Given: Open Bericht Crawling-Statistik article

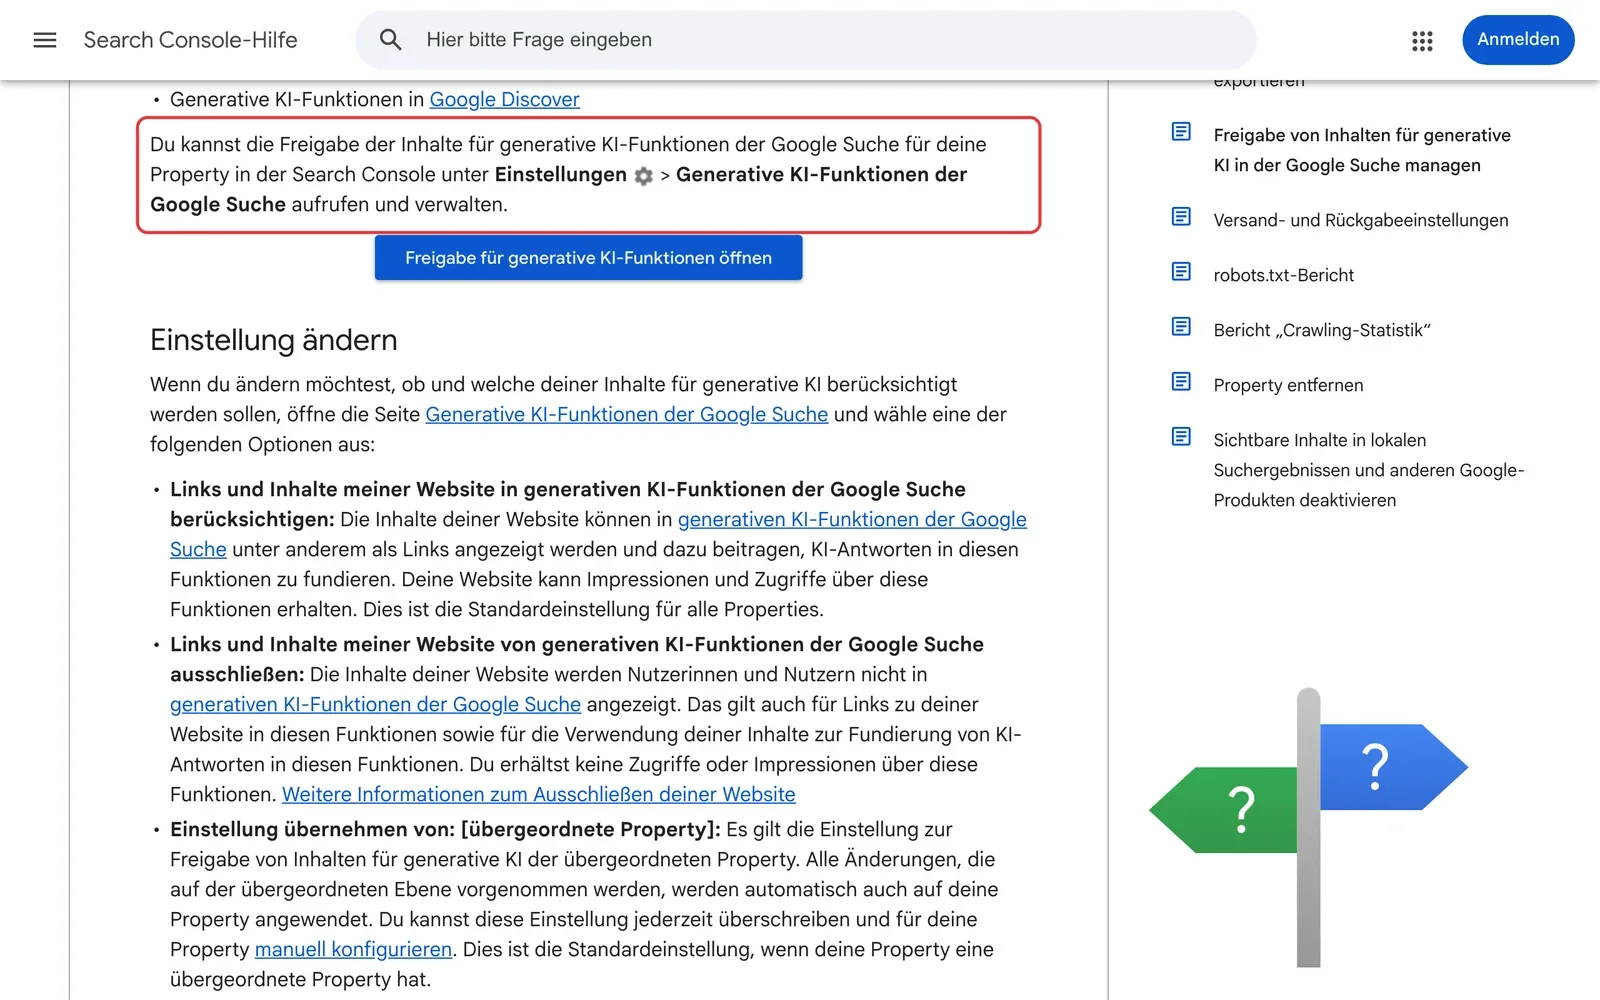Looking at the screenshot, I should pos(1321,330).
